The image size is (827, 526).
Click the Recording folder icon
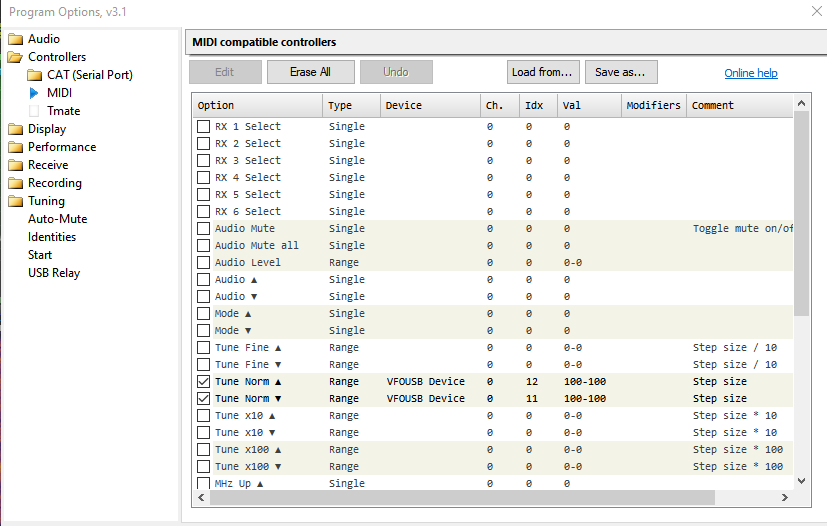(15, 183)
